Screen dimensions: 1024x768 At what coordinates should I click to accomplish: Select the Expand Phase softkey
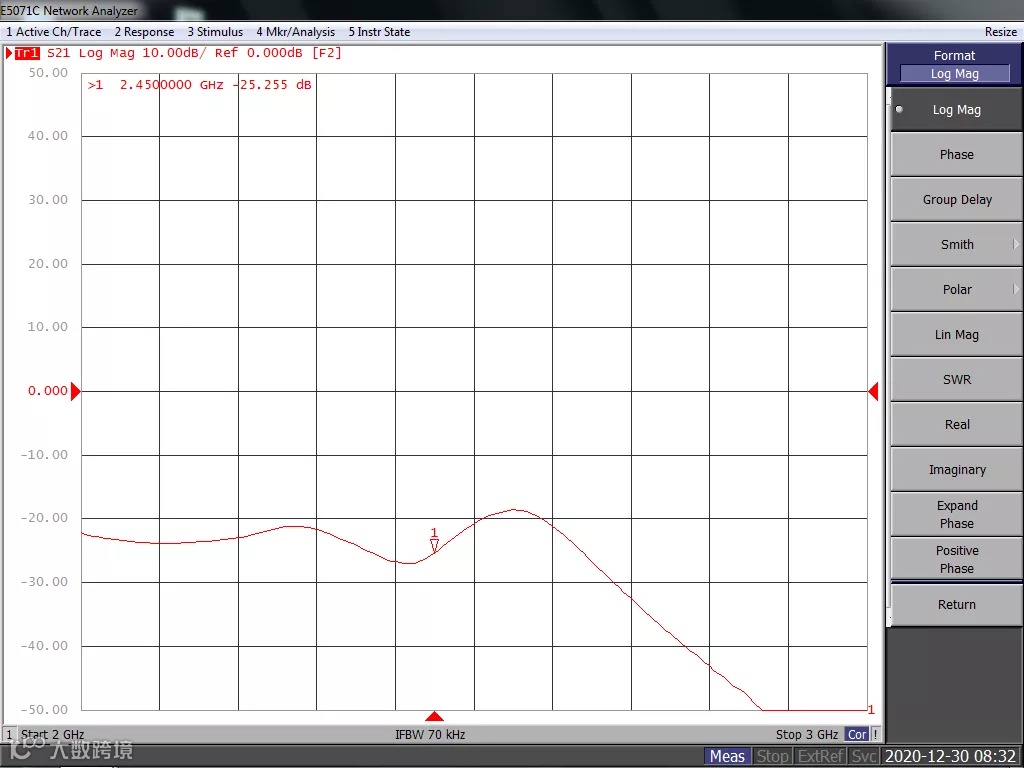(956, 515)
